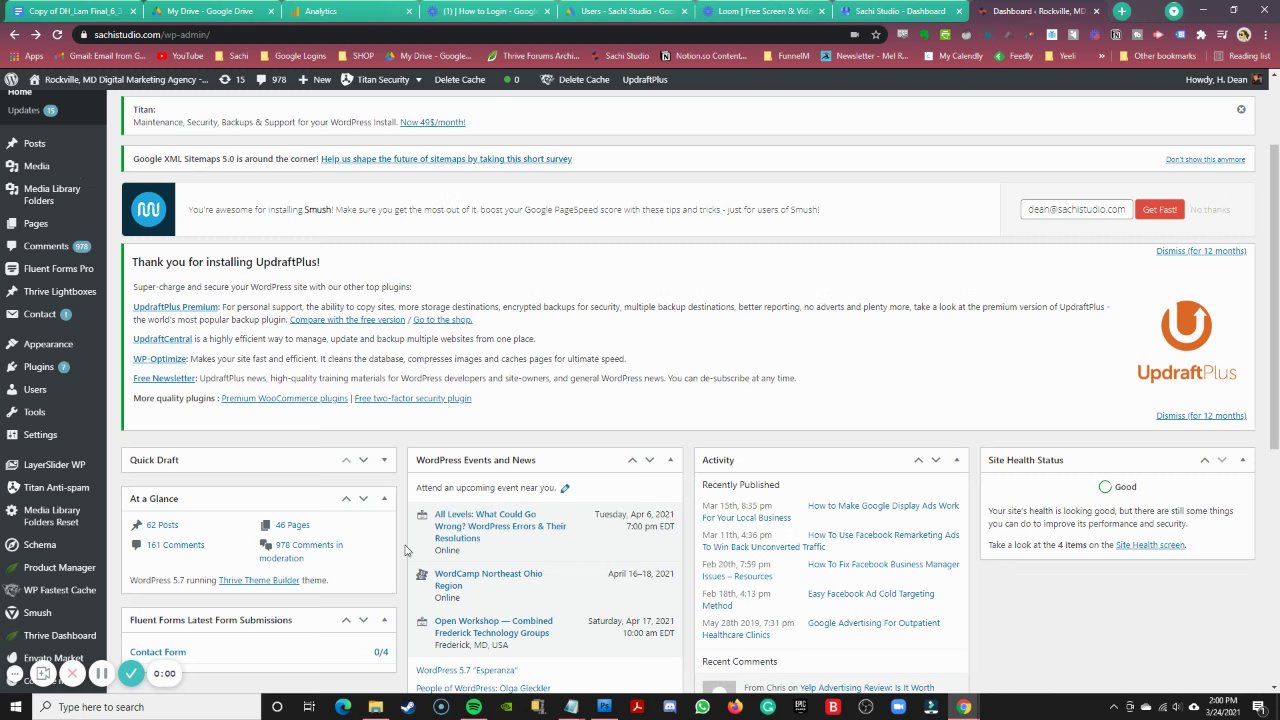Open Titan Anti-spam menu
This screenshot has height=720, width=1280.
(x=56, y=488)
